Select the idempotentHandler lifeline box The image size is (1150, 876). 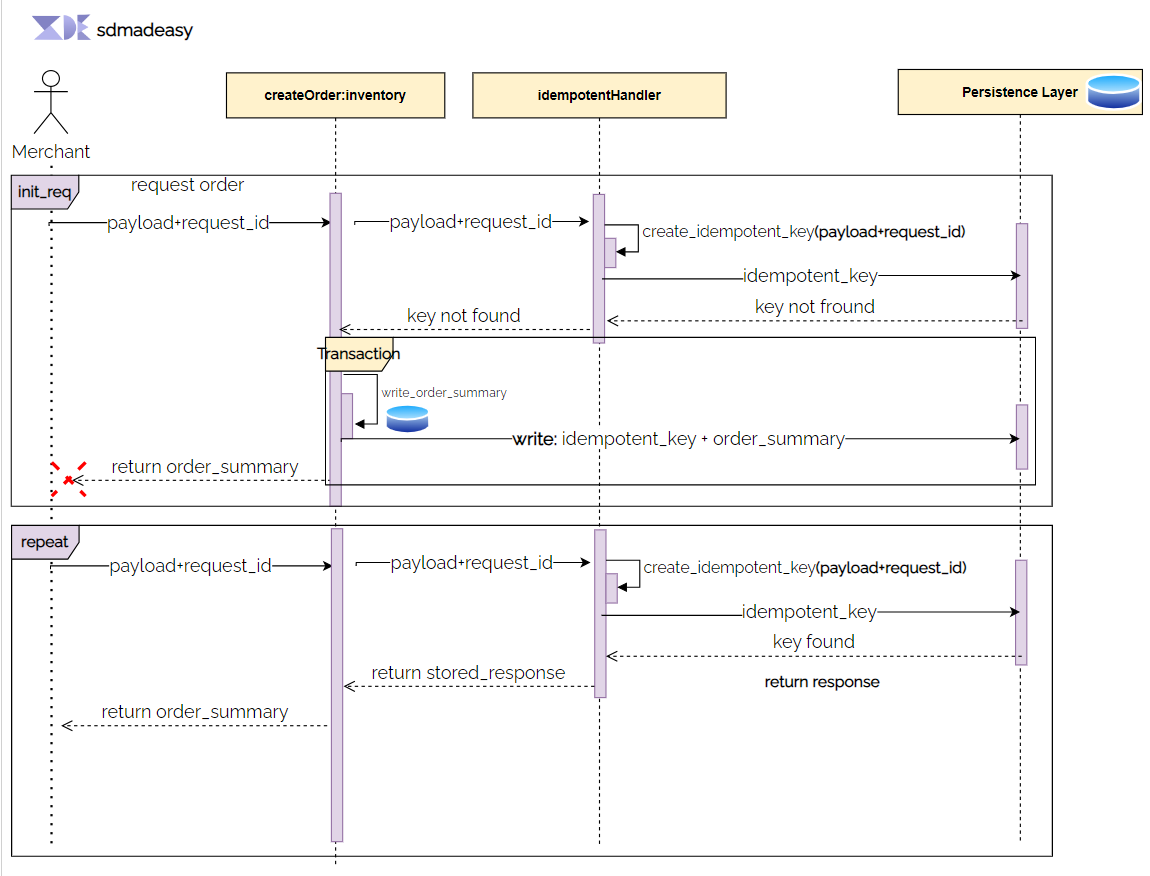click(599, 95)
